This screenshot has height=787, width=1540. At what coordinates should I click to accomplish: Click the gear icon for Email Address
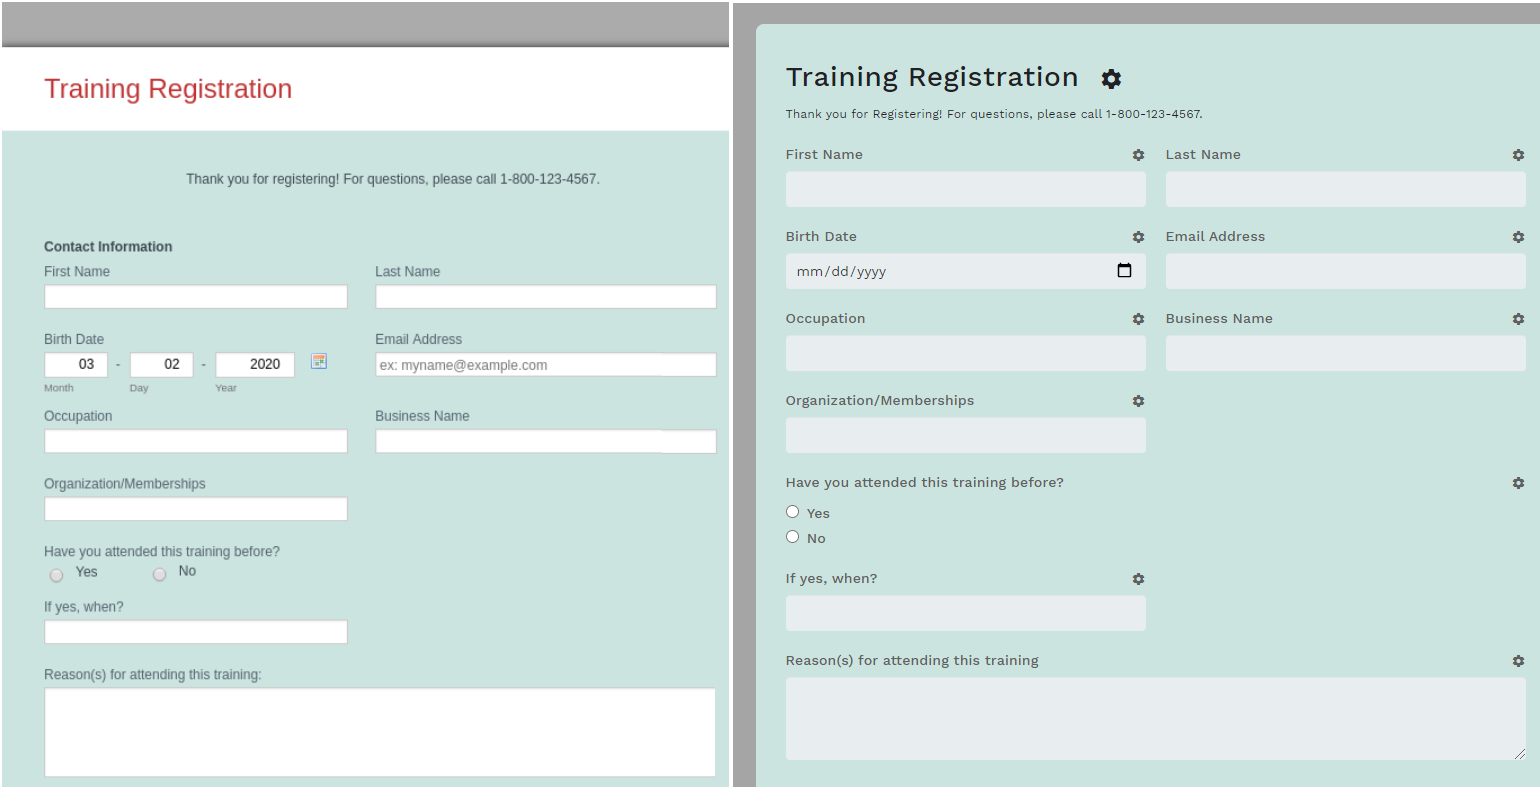pos(1518,237)
